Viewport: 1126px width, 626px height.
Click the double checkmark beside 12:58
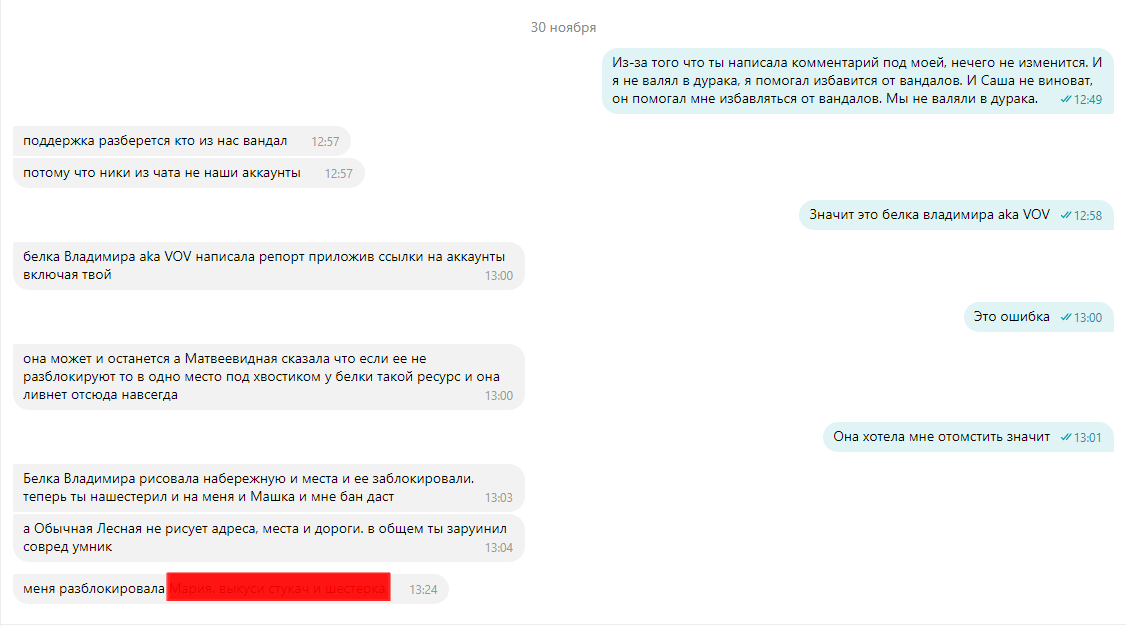1066,215
